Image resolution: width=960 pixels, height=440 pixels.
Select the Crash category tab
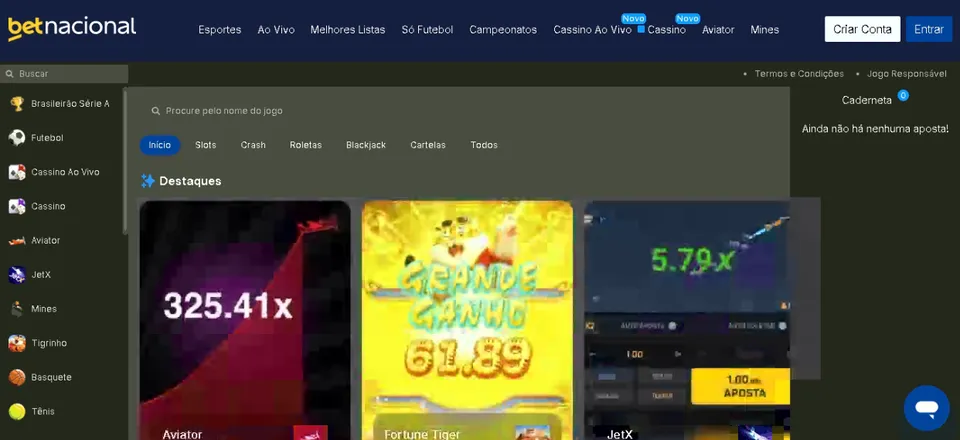[253, 145]
